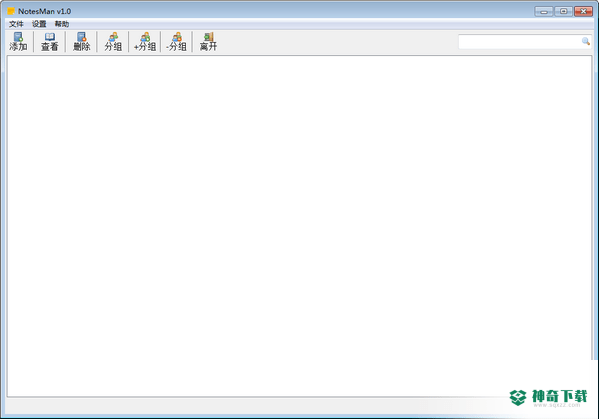599x419 pixels.
Task: Open the 帮助 (Help) menu
Action: [62, 24]
